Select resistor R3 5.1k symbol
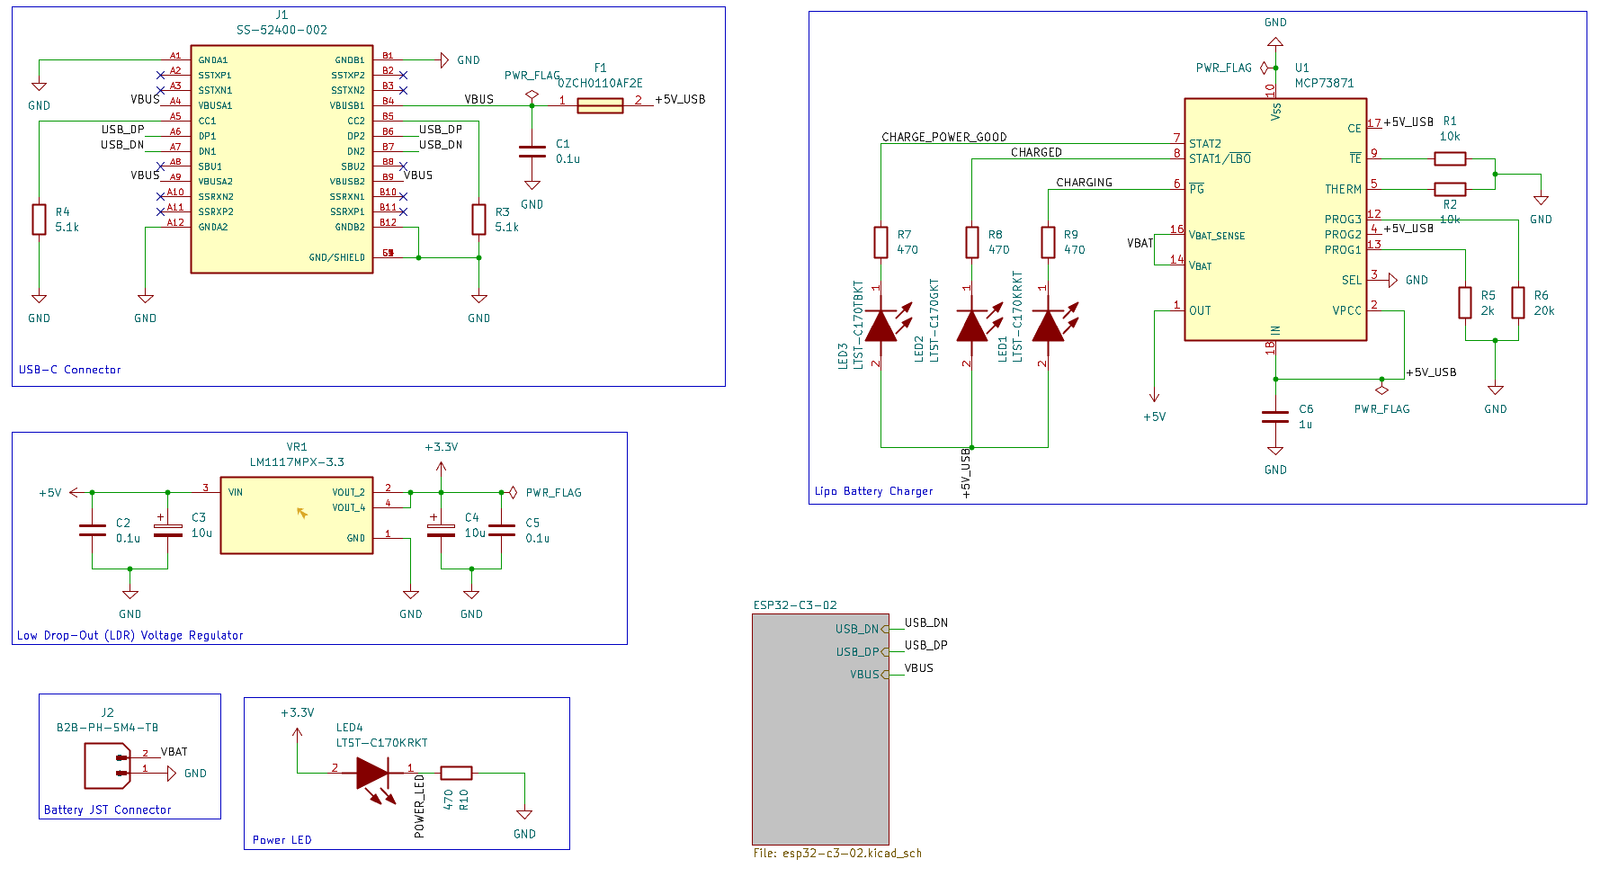 [479, 219]
